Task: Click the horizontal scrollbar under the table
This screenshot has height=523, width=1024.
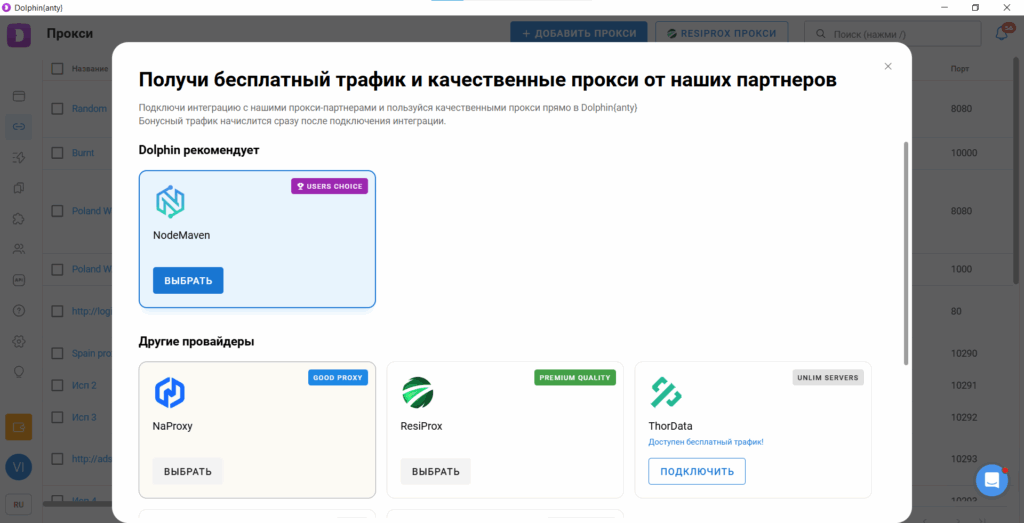Action: point(77,503)
